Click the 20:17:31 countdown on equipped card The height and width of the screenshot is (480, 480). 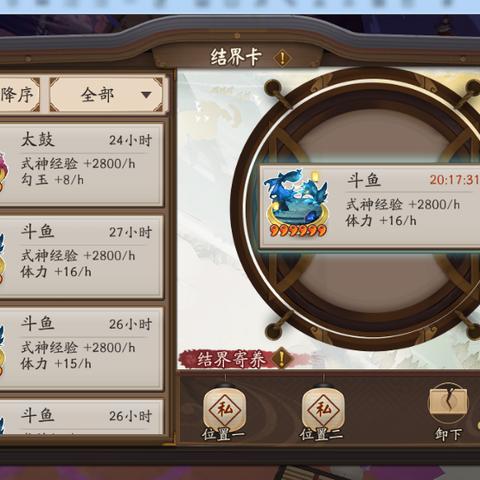[454, 180]
